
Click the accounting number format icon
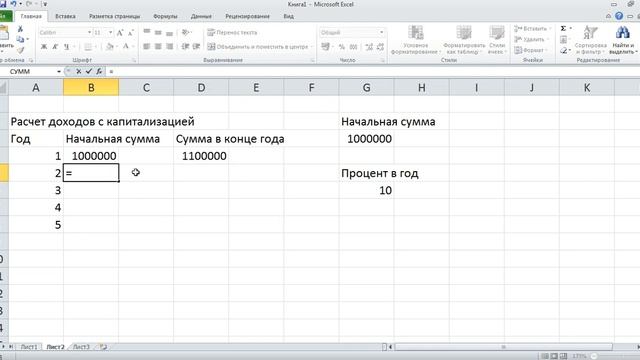click(325, 47)
